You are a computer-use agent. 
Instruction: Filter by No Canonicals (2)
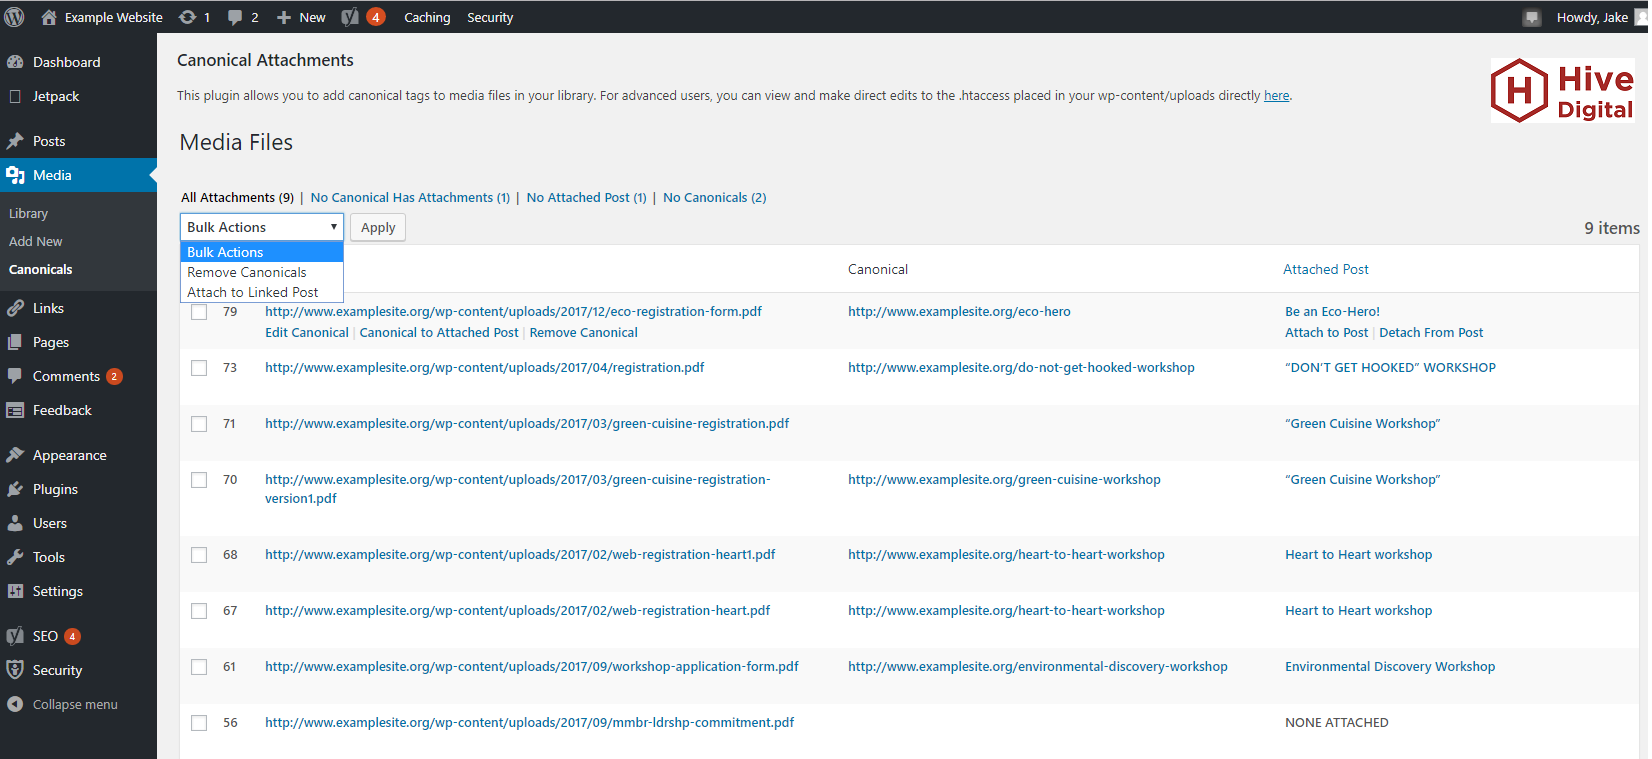714,197
